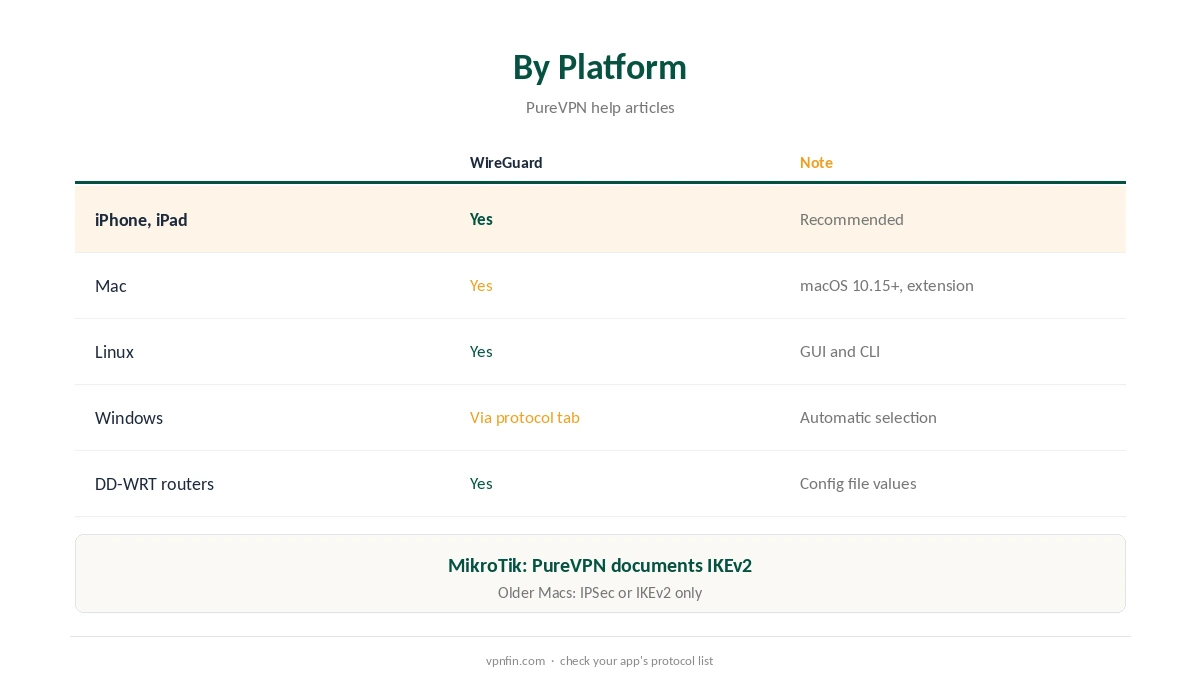This screenshot has height=680, width=1200.
Task: Click "Yes" in the Linux row
Action: (x=481, y=351)
